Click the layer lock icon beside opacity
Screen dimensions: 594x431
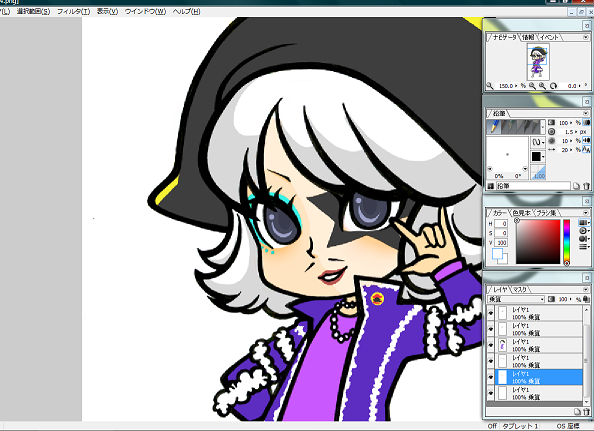(586, 299)
